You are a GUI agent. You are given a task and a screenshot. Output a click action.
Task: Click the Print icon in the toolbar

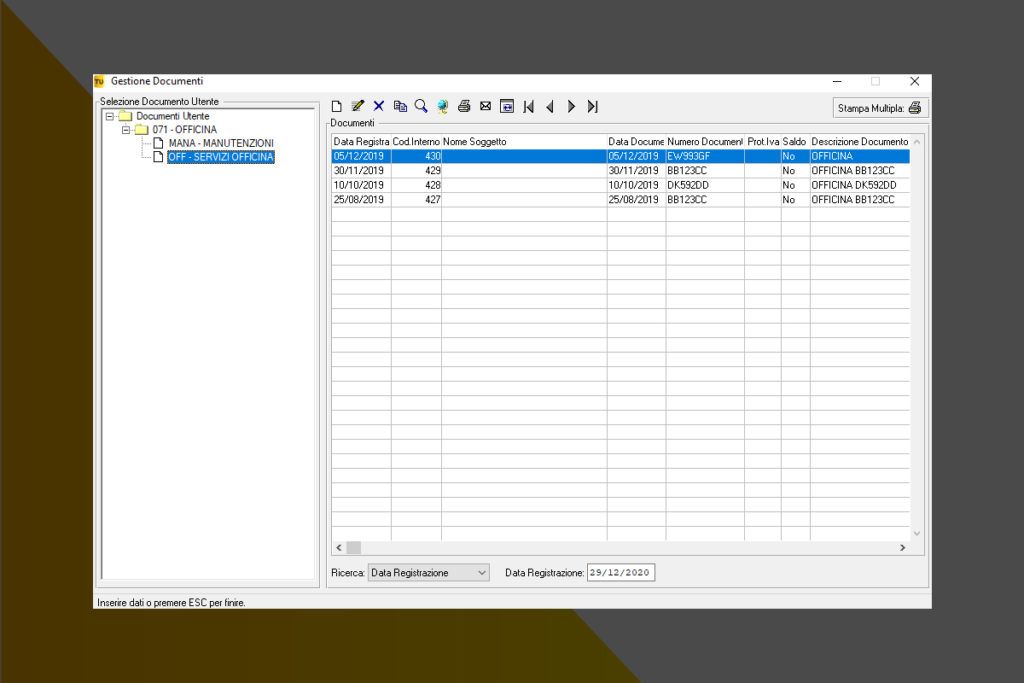click(464, 106)
